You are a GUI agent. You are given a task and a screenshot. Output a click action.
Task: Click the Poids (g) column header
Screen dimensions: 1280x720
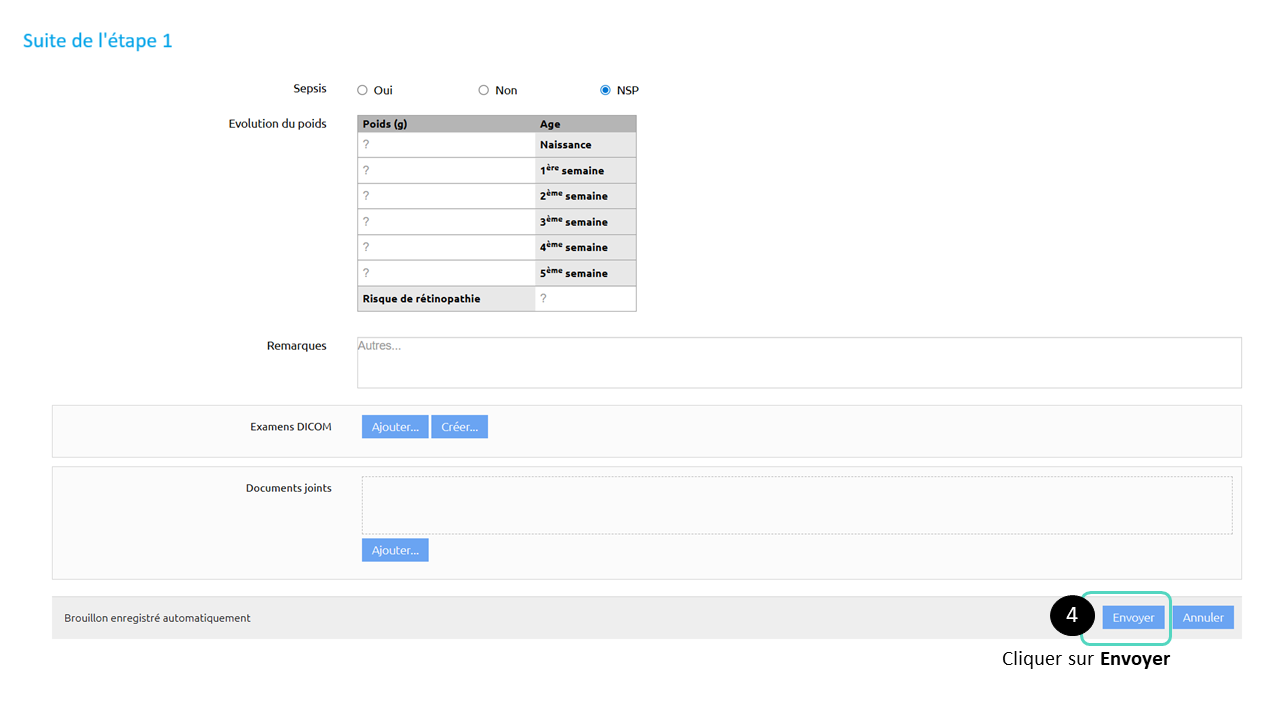click(446, 124)
